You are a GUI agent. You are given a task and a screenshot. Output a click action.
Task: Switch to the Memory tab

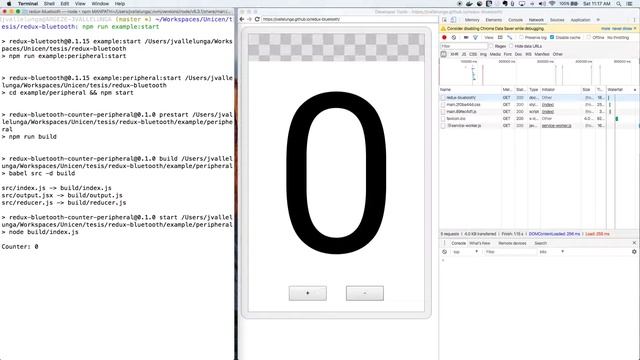pos(472,20)
